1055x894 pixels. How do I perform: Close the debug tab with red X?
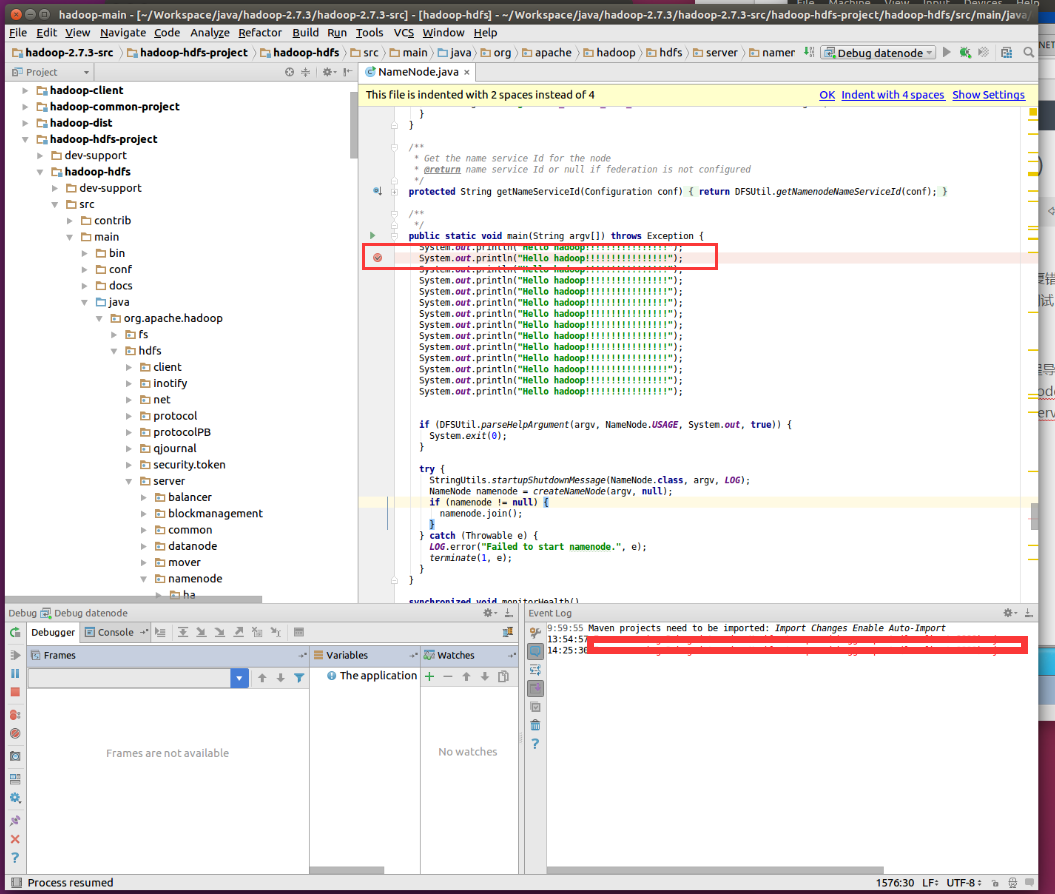tap(15, 840)
